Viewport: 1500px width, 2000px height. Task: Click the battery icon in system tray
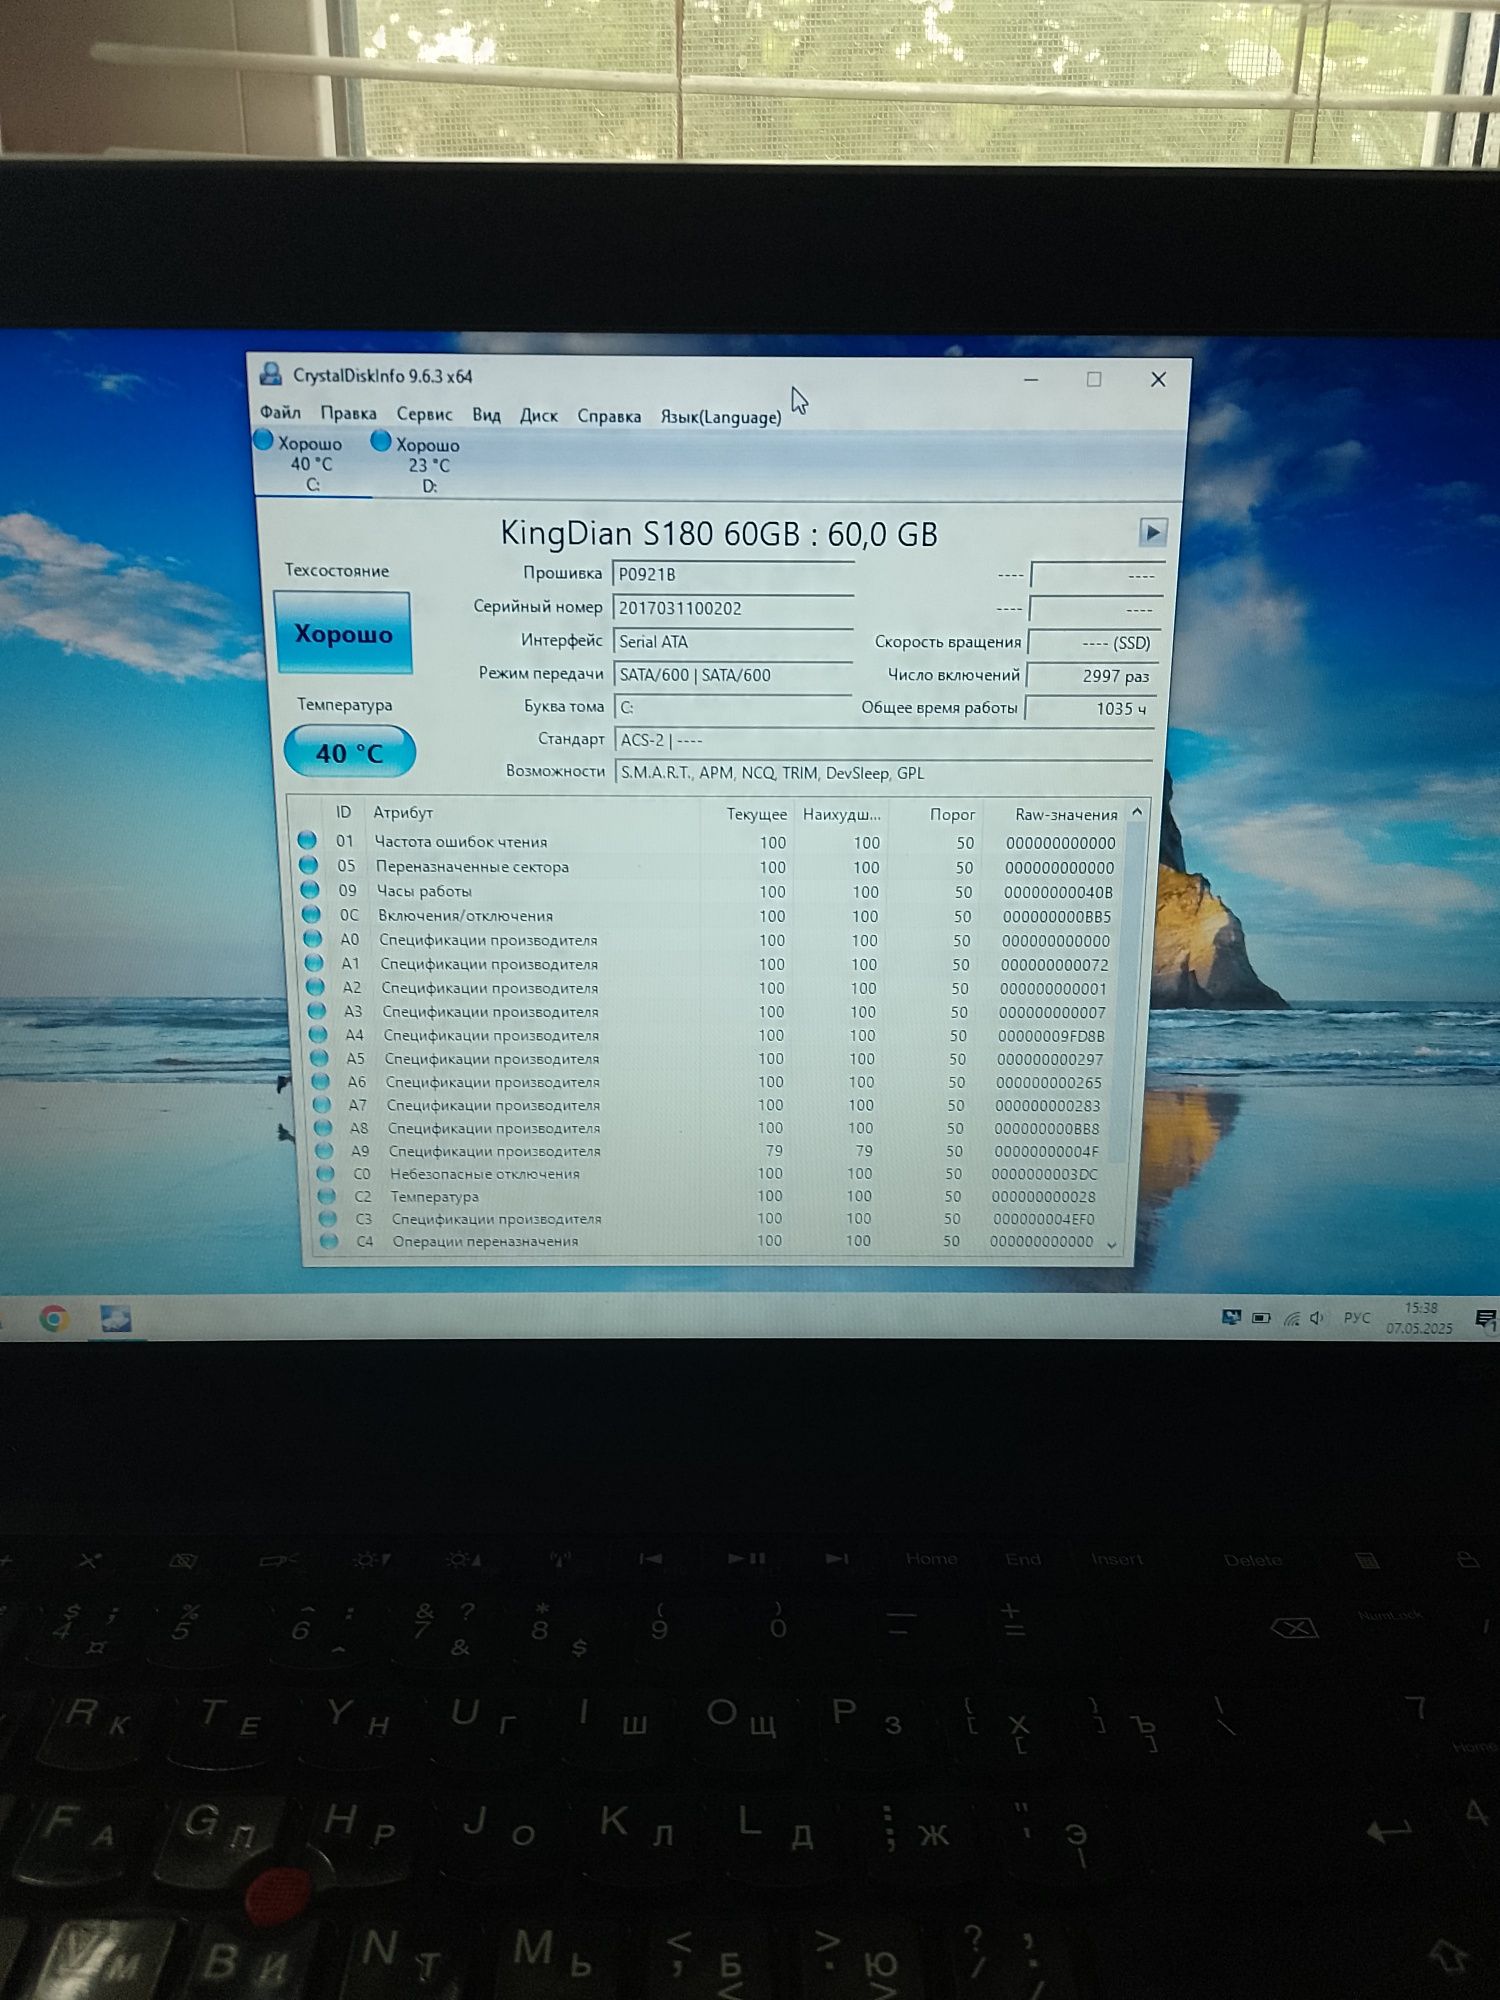(1261, 1318)
